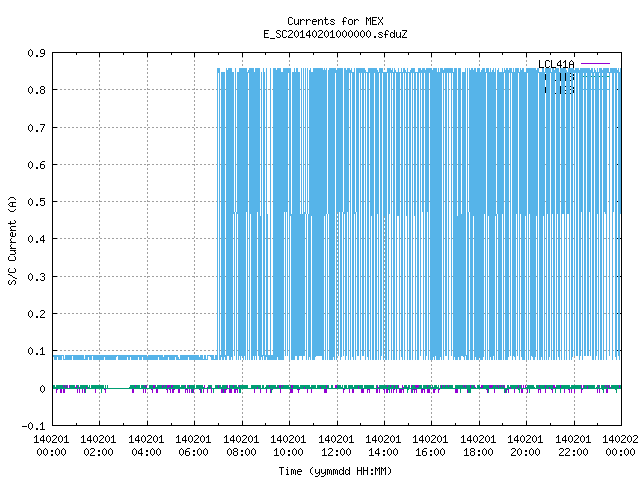The height and width of the screenshot is (480, 640).
Task: Click the y-axis tick value 0.5
Action: pos(37,202)
